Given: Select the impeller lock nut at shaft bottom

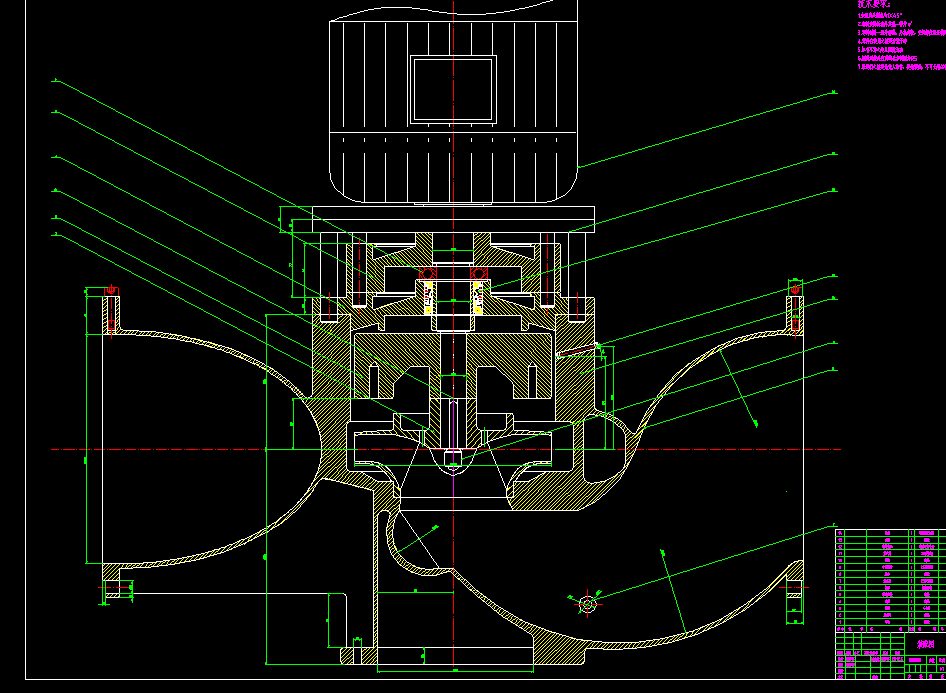Looking at the screenshot, I should click(x=453, y=458).
